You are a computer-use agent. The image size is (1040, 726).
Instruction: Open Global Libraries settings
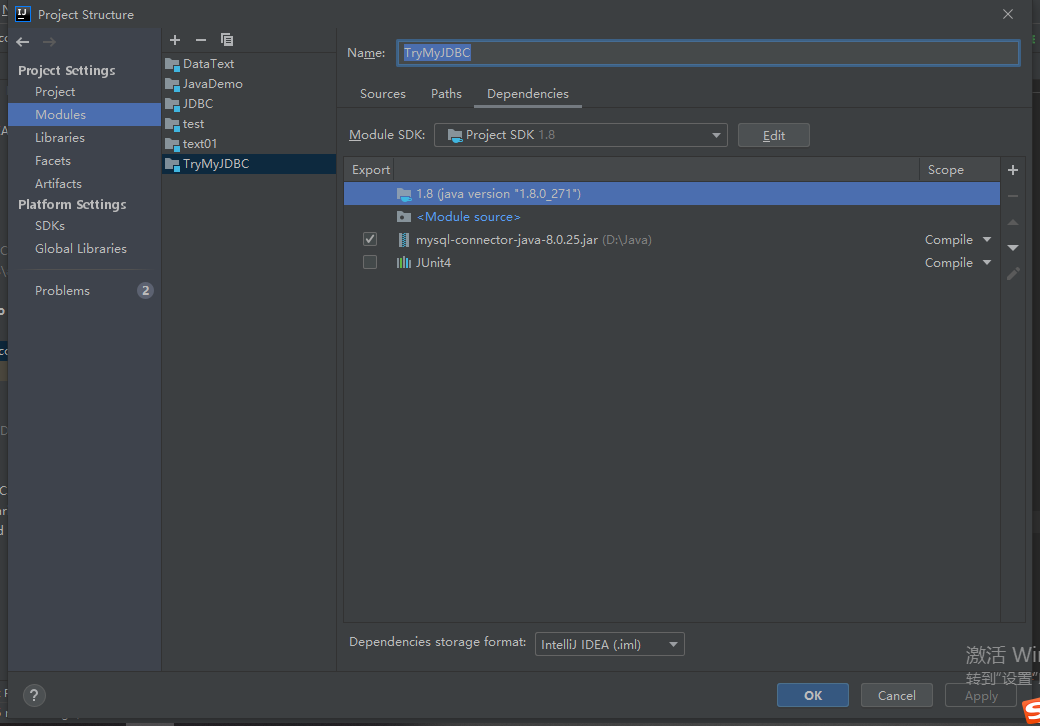[x=80, y=248]
